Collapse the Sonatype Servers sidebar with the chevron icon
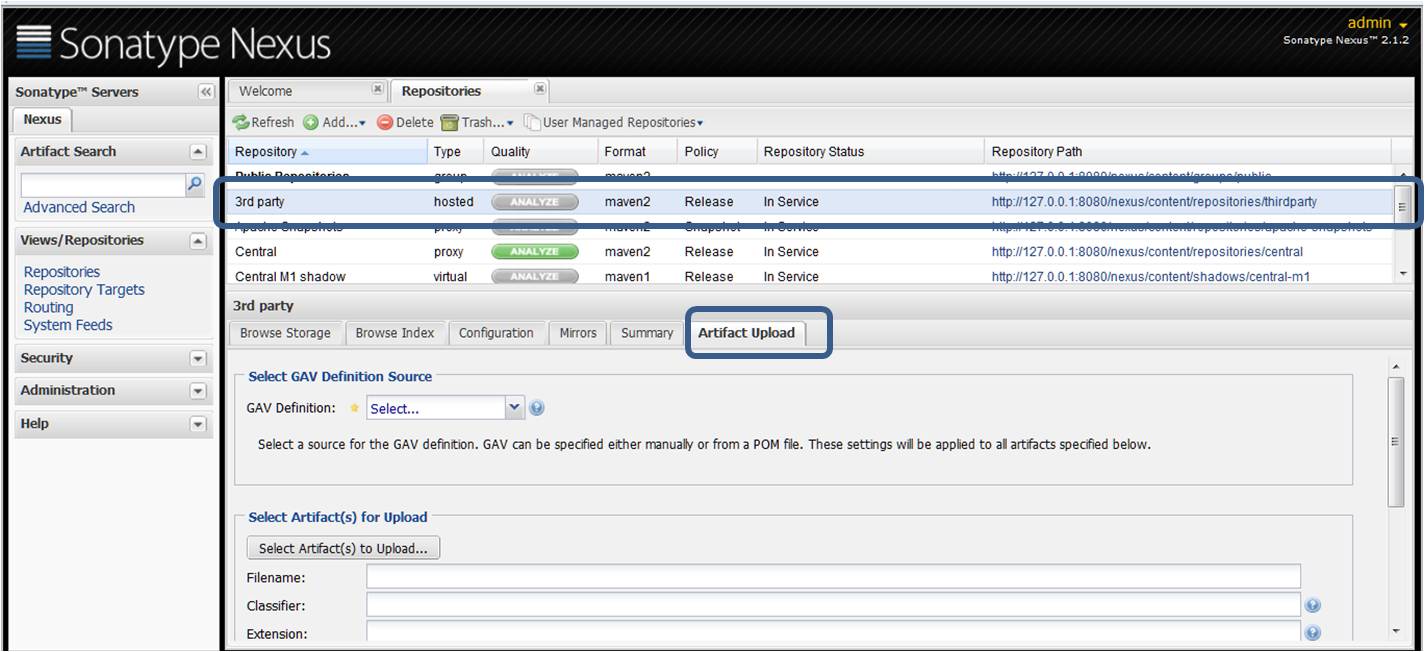1425x652 pixels. point(208,91)
